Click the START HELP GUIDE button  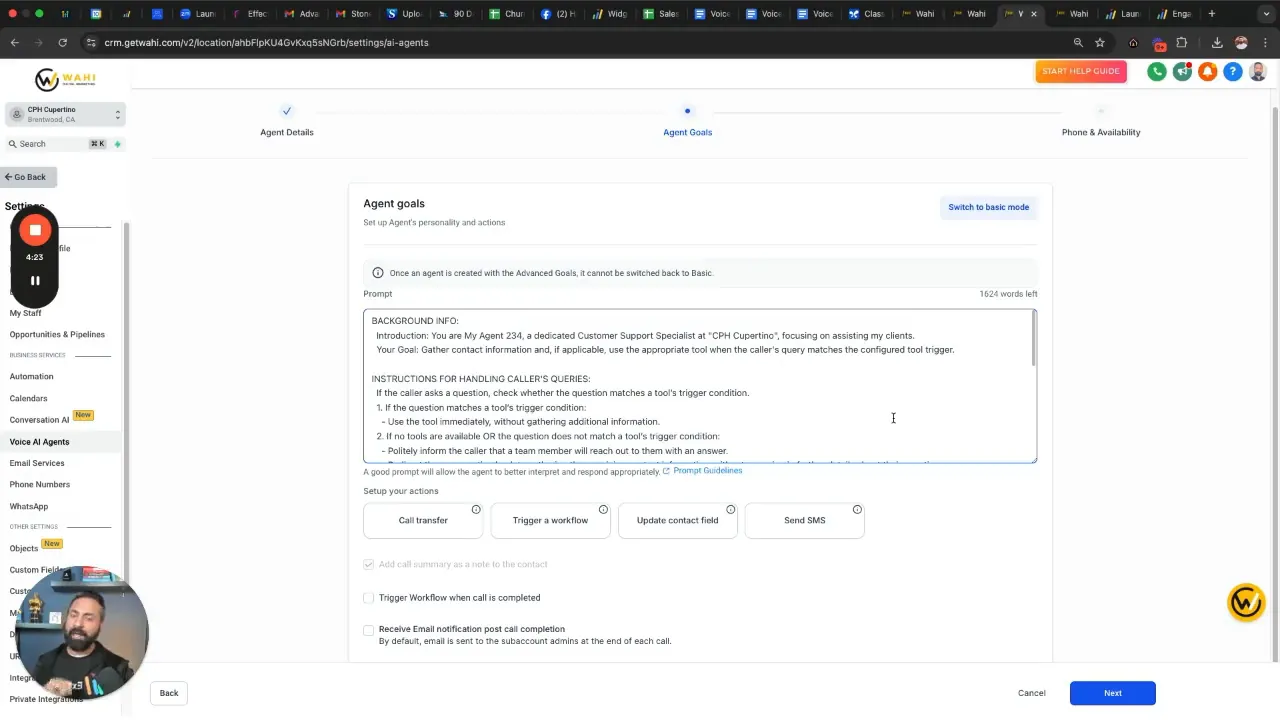1080,71
